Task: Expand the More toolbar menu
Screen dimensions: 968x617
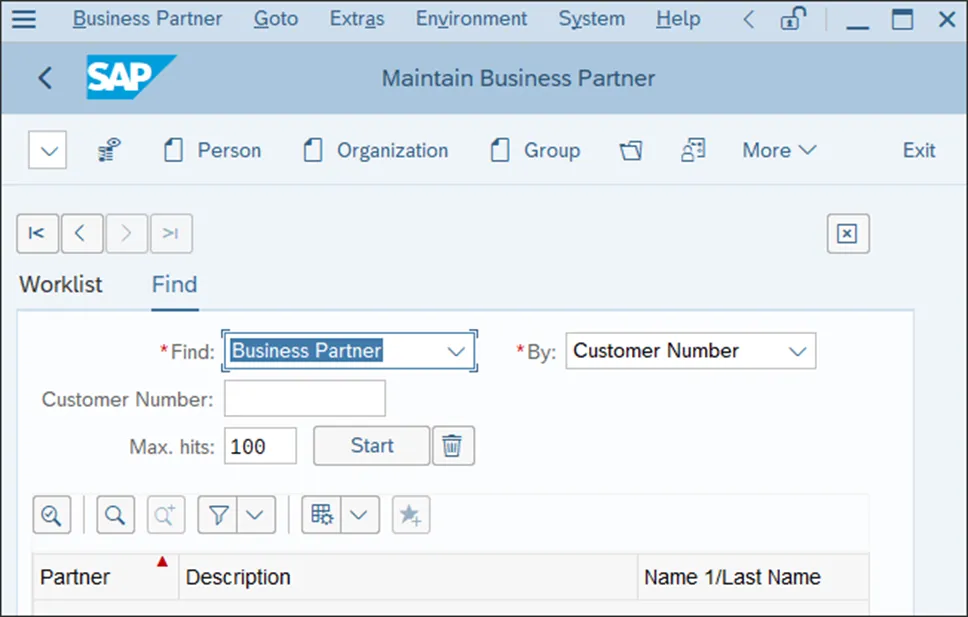Action: coord(779,150)
